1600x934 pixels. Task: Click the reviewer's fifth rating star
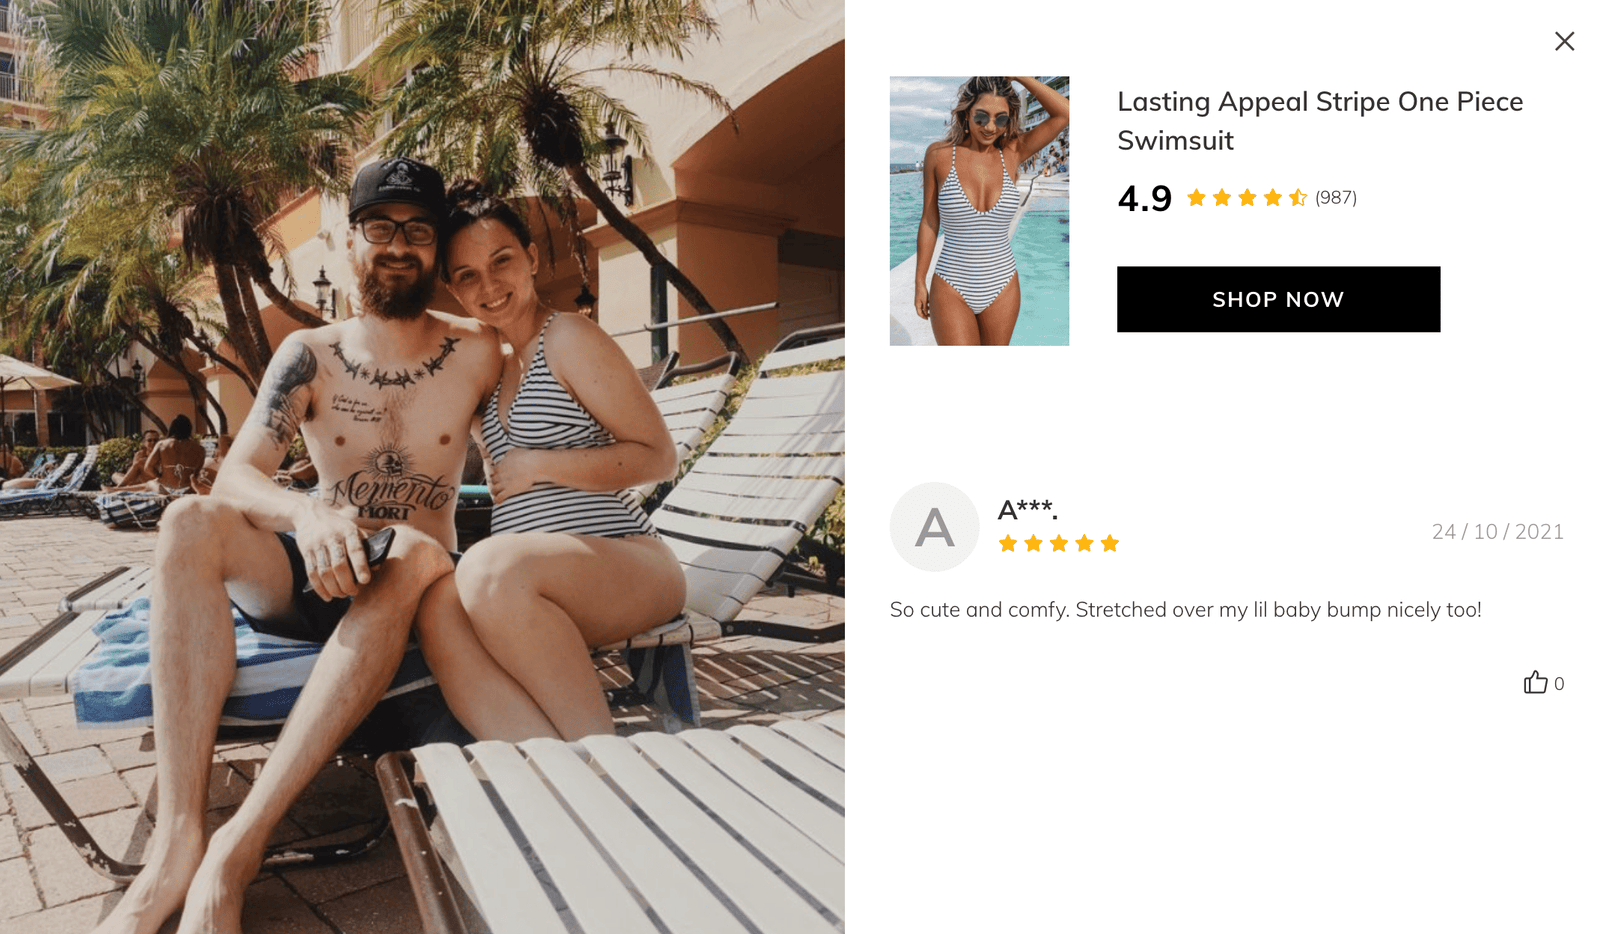coord(1109,543)
